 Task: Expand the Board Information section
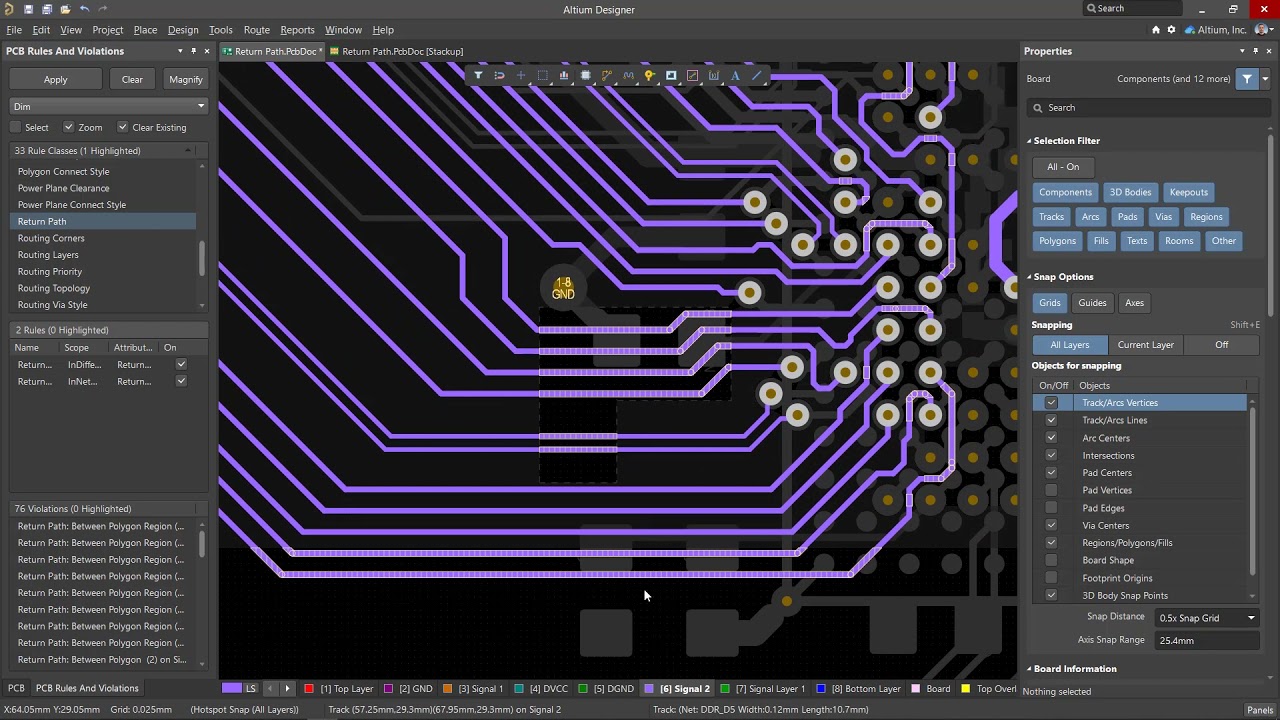1030,669
